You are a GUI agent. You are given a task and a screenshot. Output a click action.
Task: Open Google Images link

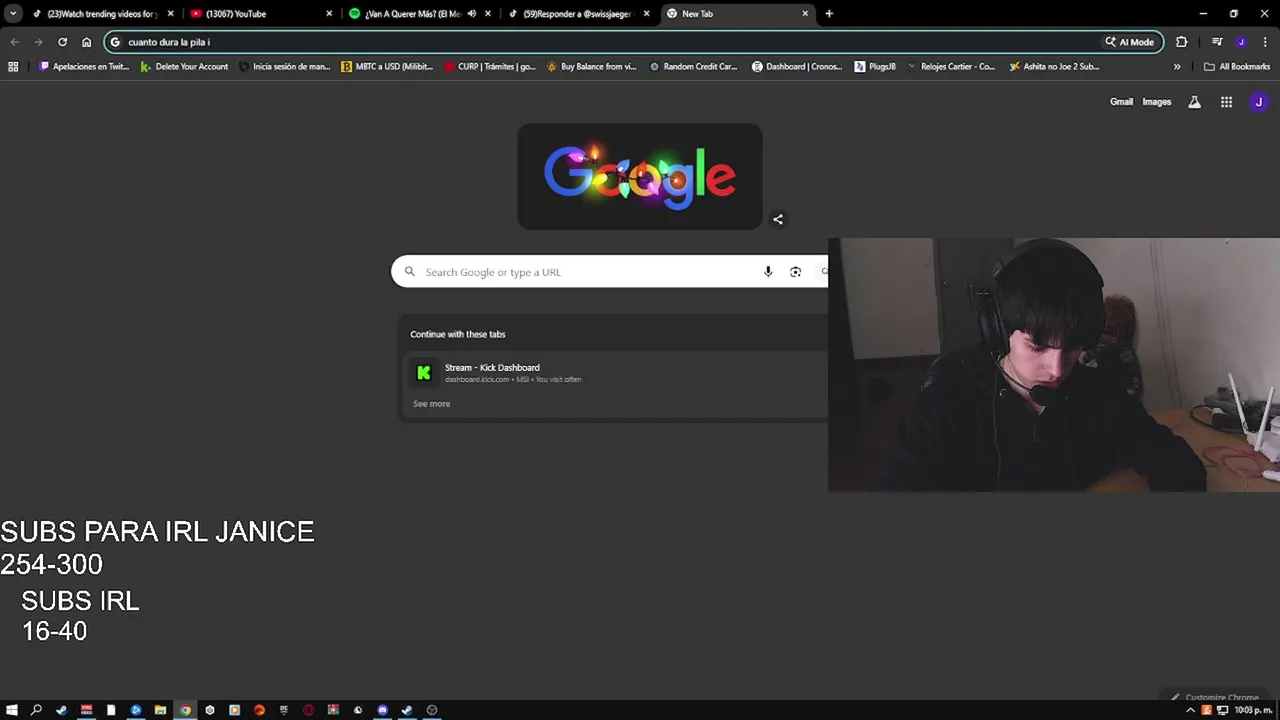(x=1156, y=102)
